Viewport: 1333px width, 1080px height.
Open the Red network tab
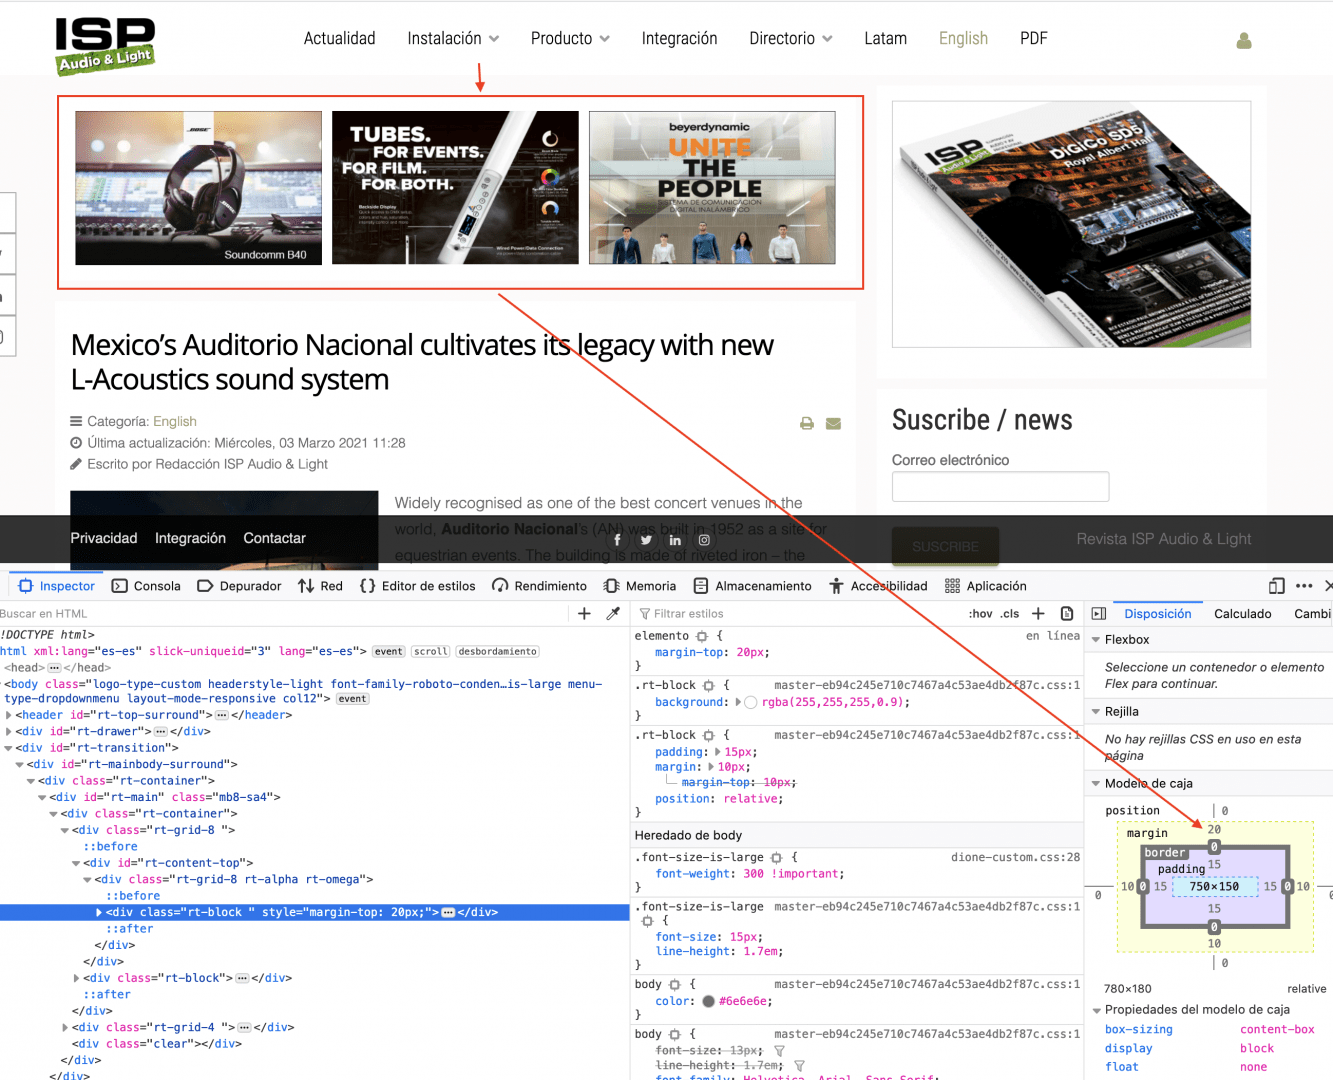click(320, 586)
